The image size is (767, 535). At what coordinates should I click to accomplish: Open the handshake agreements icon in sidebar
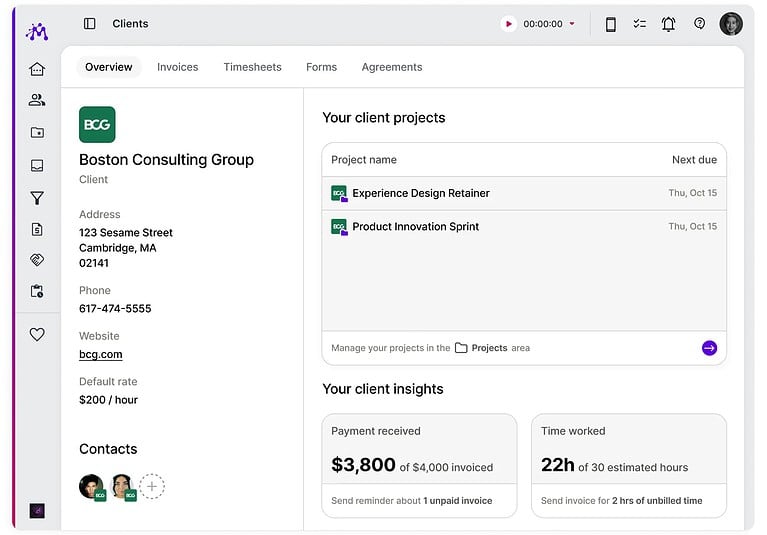click(37, 260)
